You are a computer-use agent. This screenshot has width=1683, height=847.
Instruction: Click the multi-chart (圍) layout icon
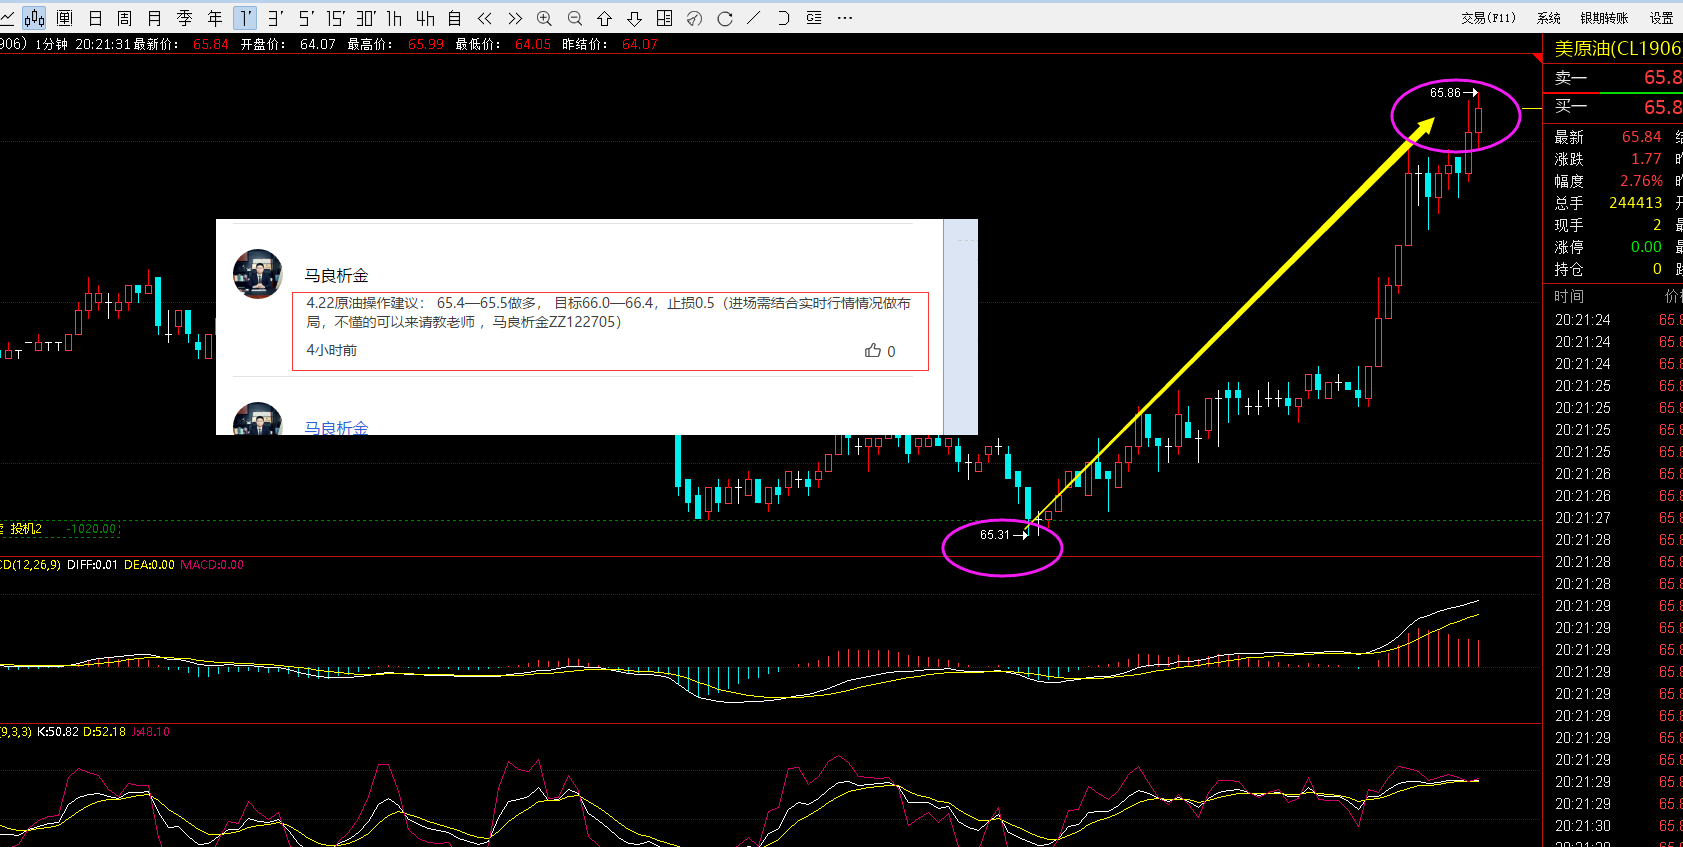[65, 18]
